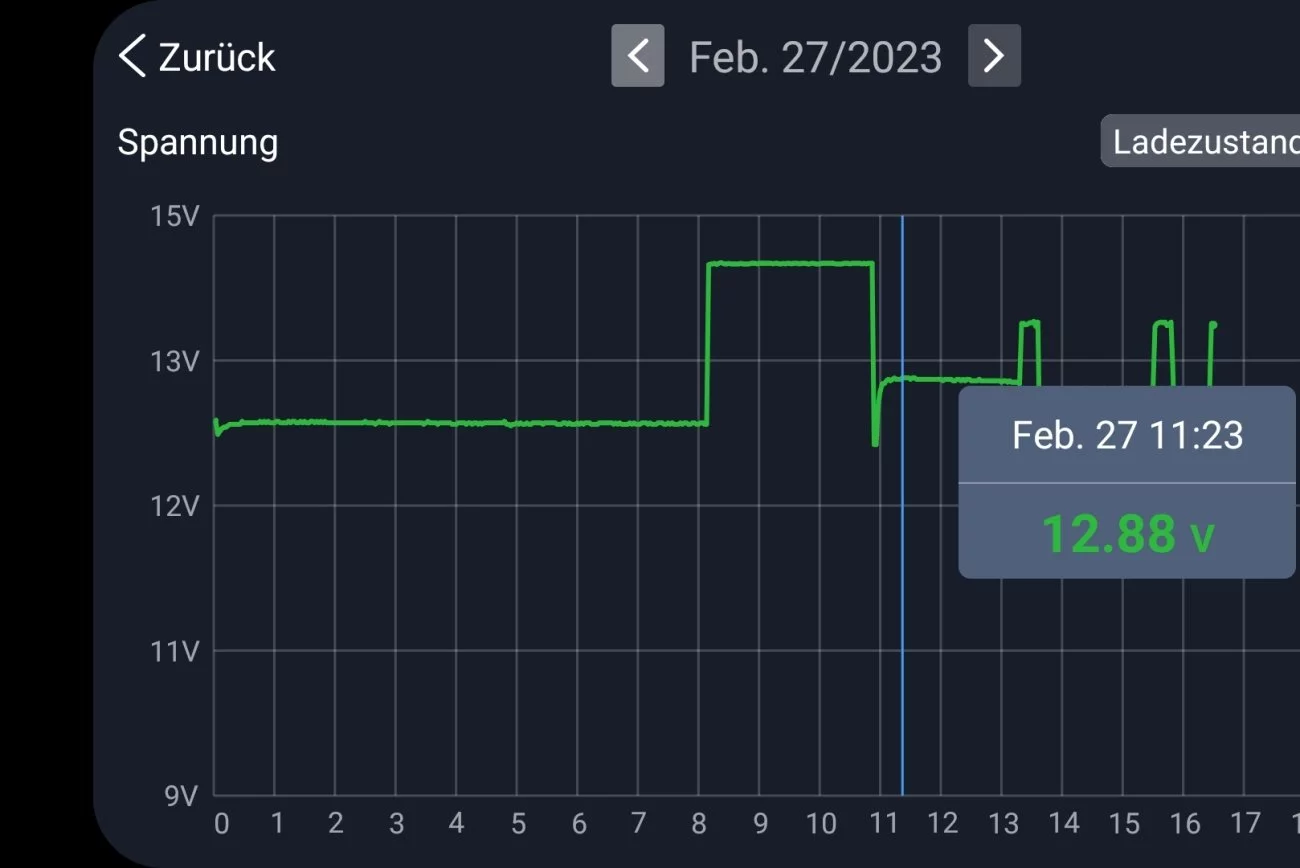
Task: Select hour 16 on the time axis
Action: (x=1185, y=824)
